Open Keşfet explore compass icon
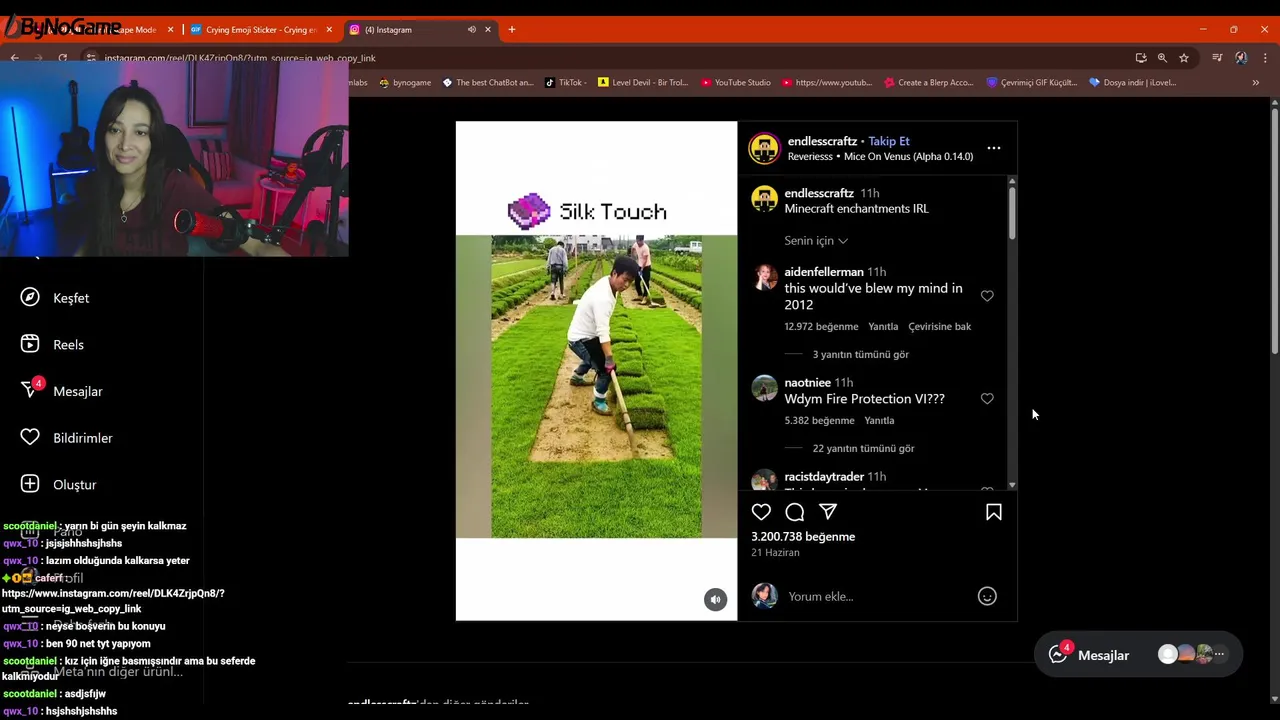The image size is (1280, 720). click(30, 298)
